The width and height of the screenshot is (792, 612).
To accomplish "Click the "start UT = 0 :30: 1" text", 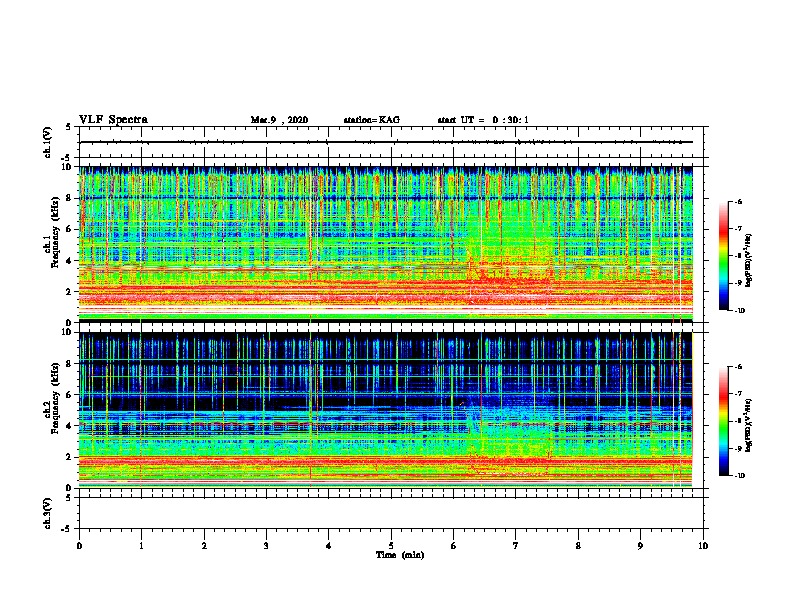I will (483, 120).
